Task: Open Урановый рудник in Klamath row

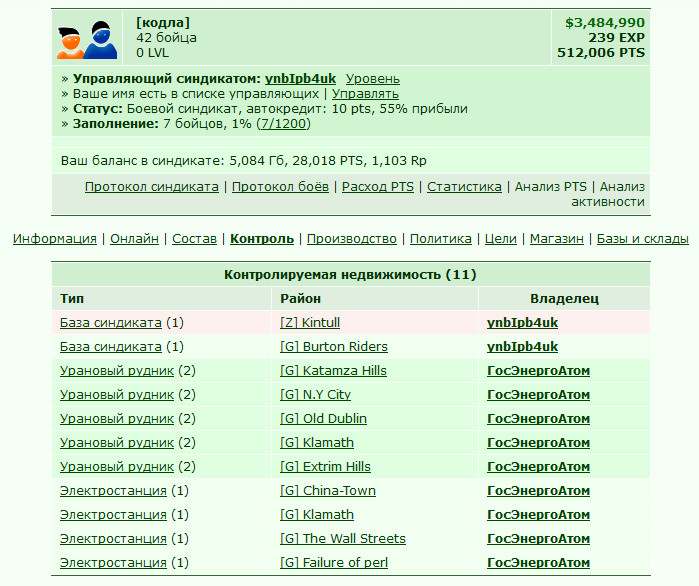Action: point(117,443)
